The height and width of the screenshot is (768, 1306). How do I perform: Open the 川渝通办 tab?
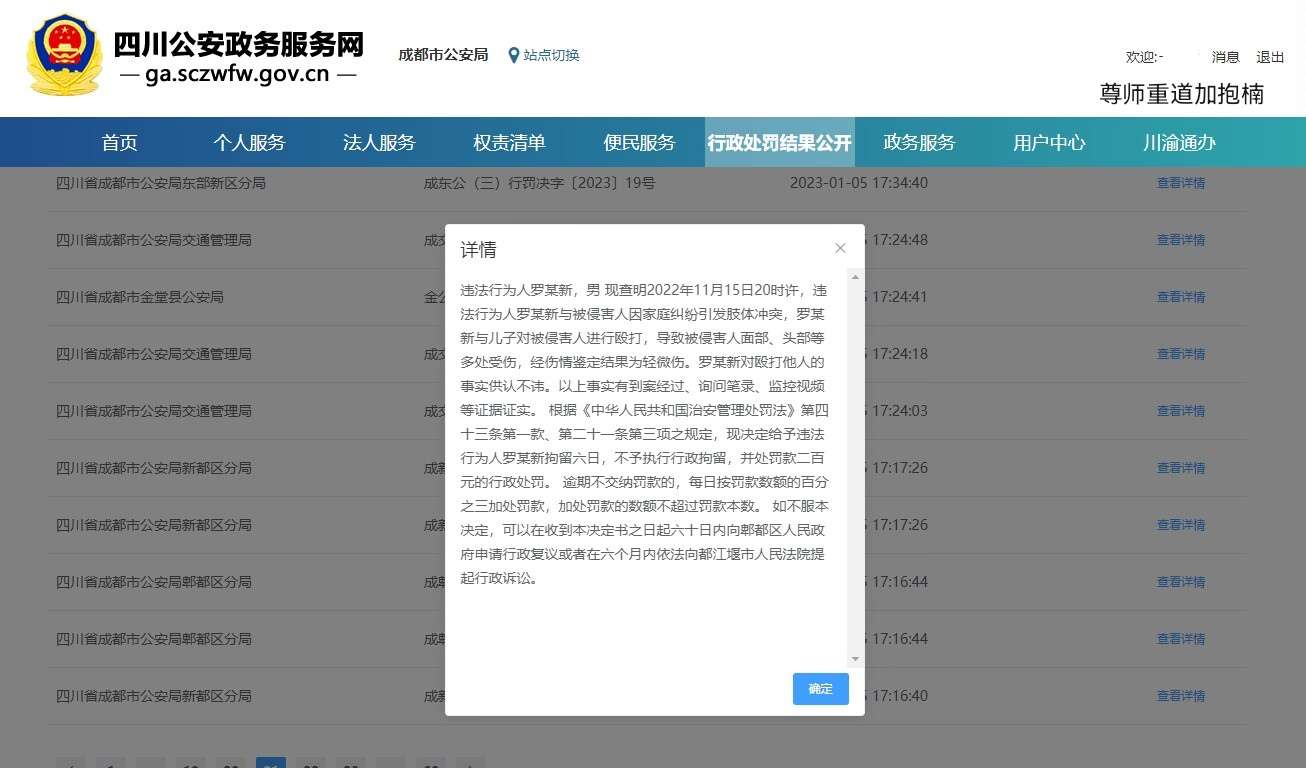point(1178,142)
